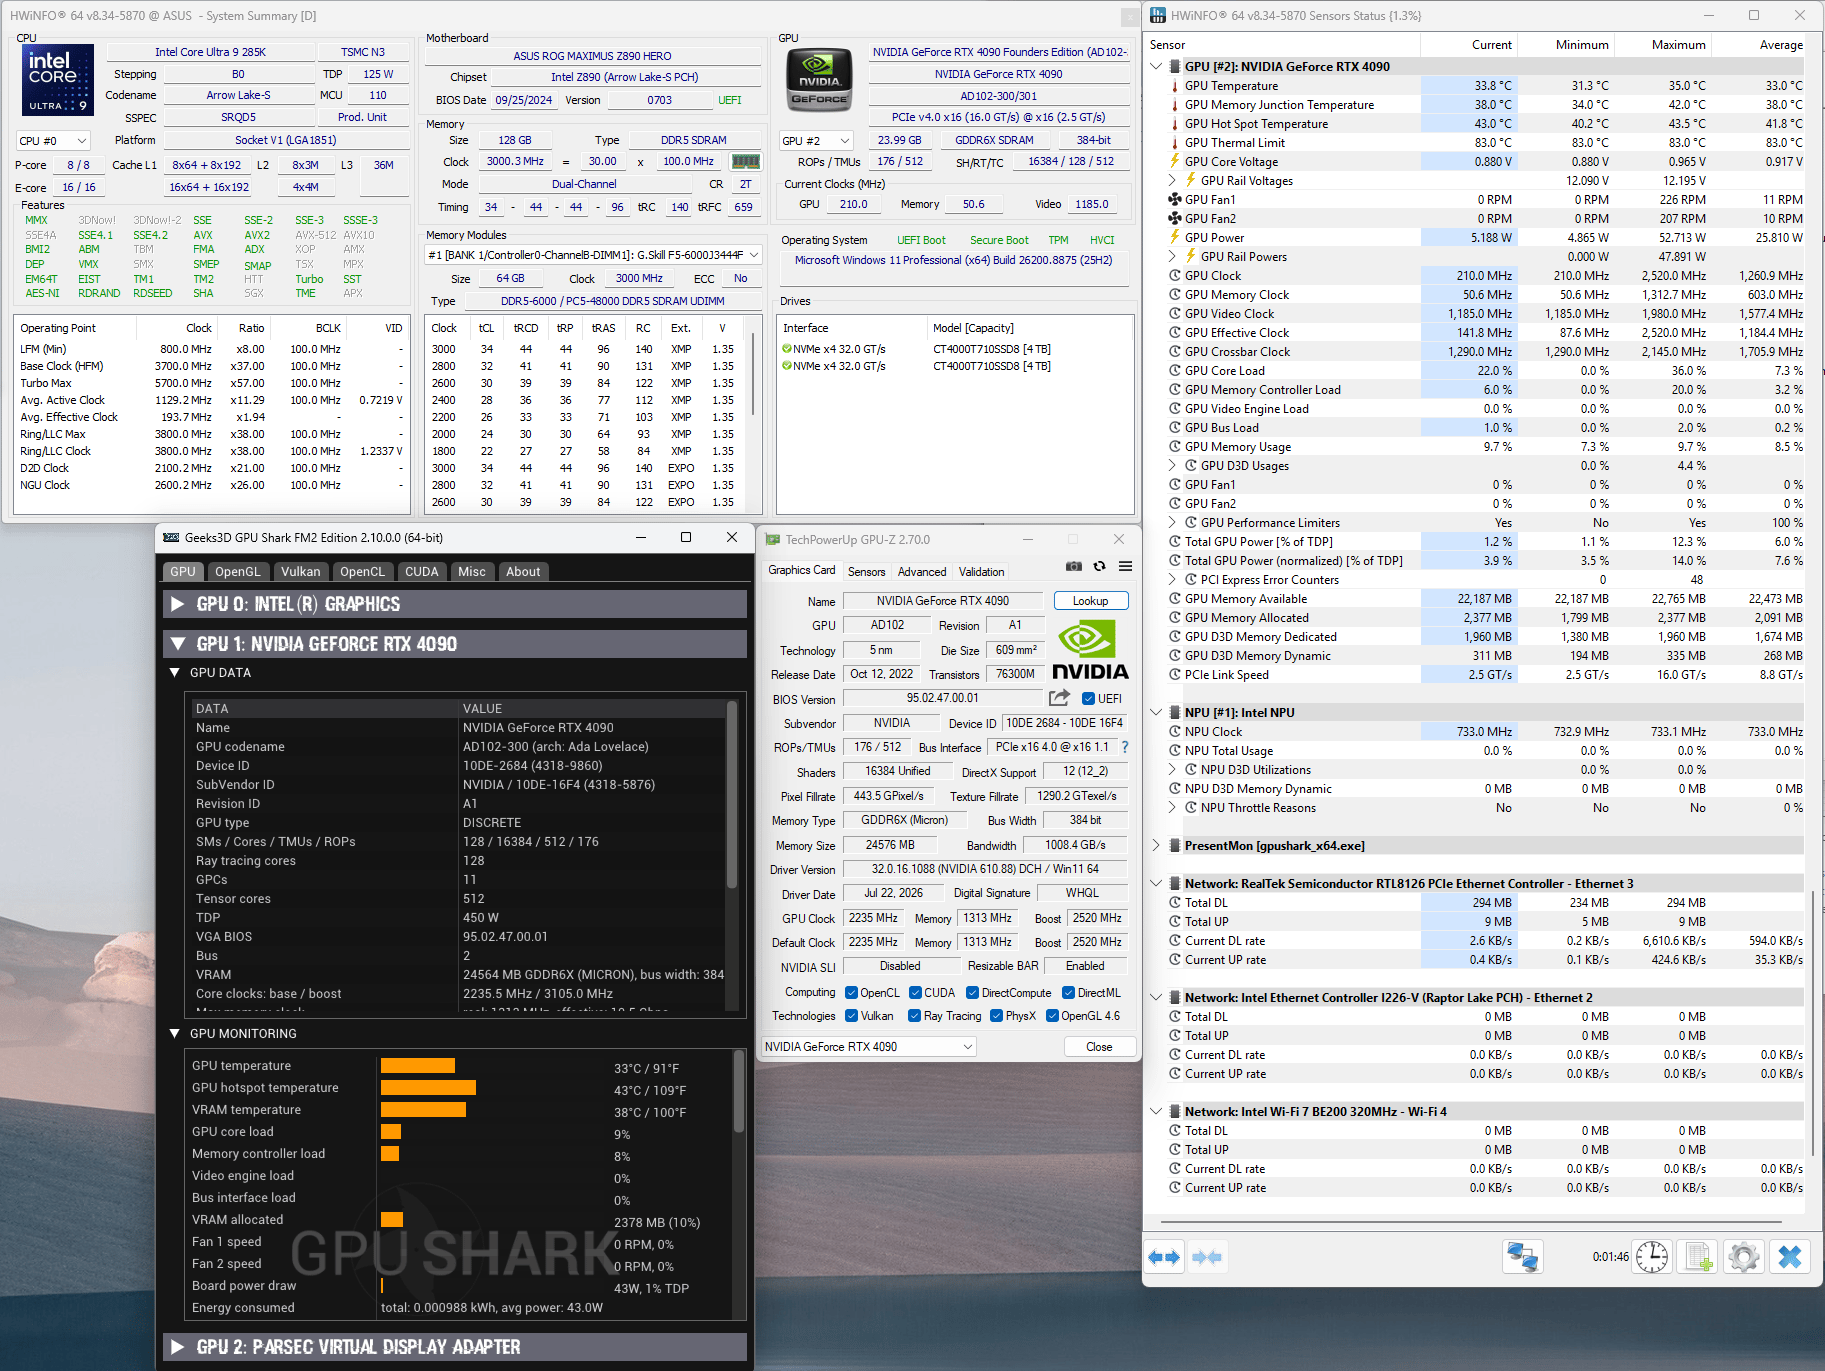Click the GPU hotspot temperature orange bar

point(428,1088)
